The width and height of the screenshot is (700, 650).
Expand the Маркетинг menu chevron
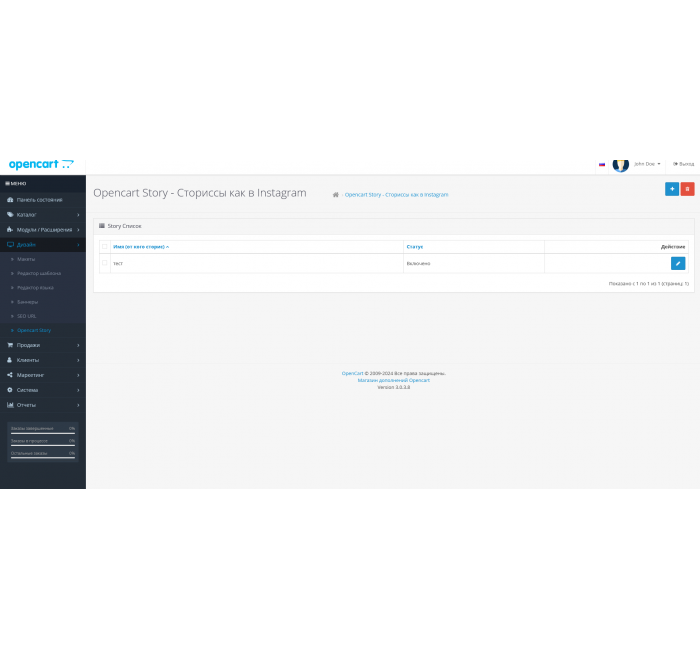tap(78, 375)
